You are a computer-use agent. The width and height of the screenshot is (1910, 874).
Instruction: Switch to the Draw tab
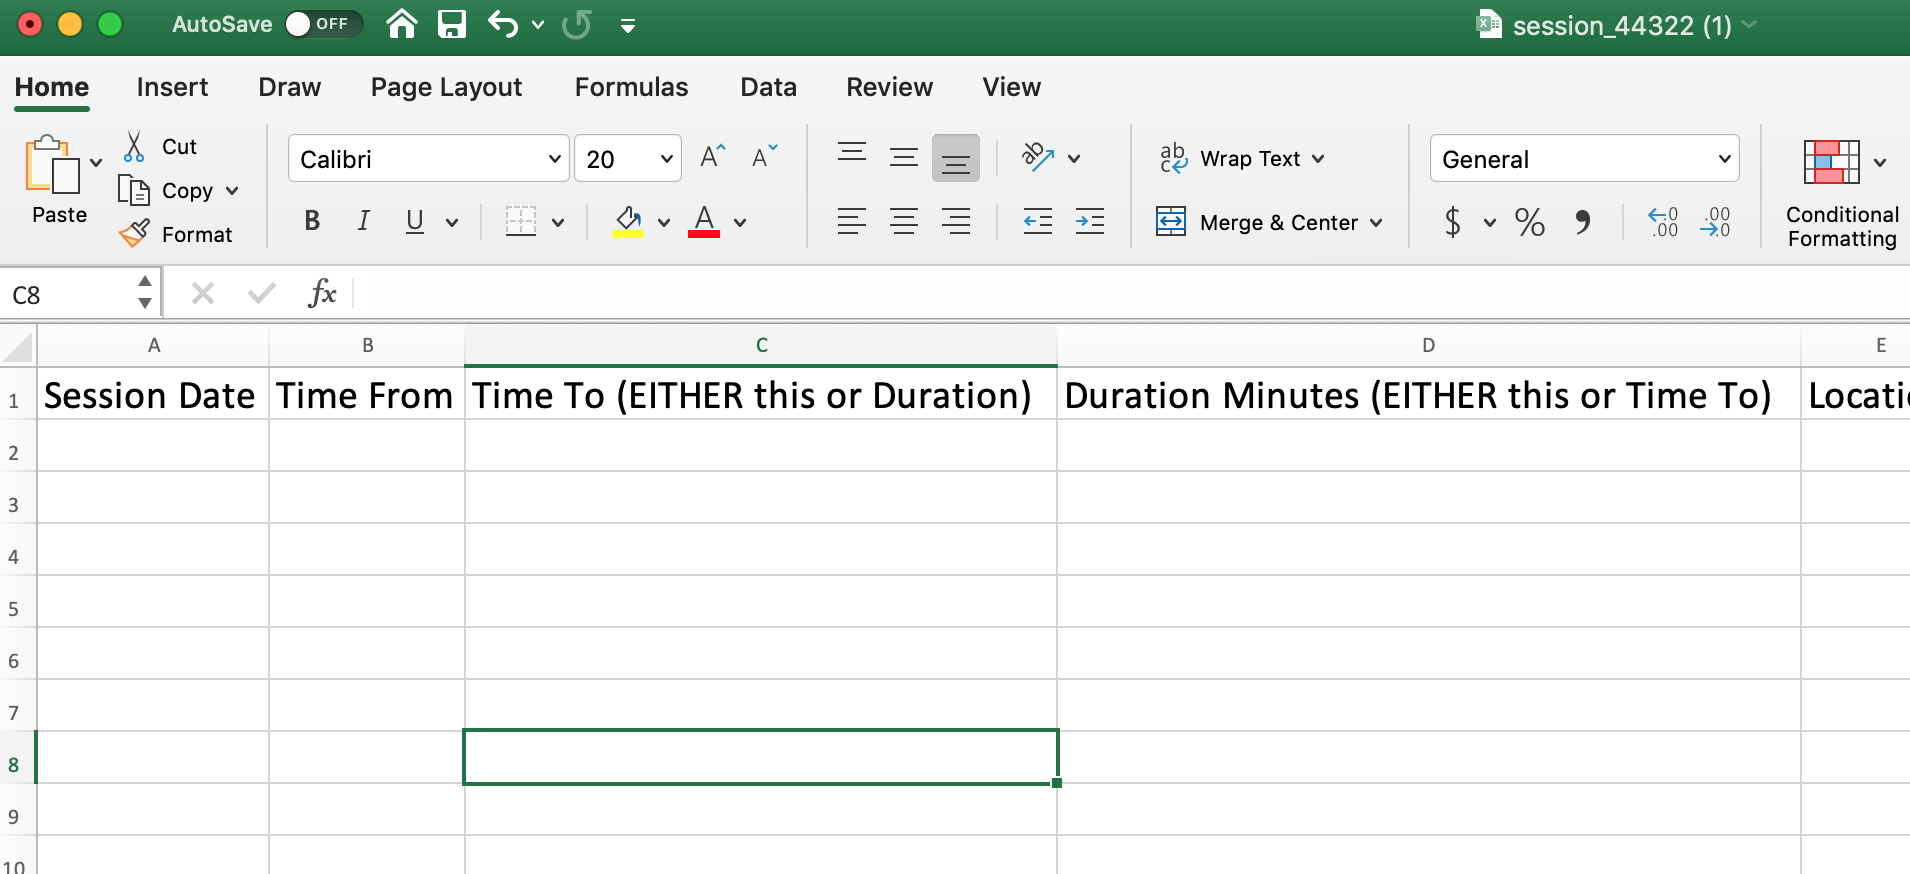[290, 87]
